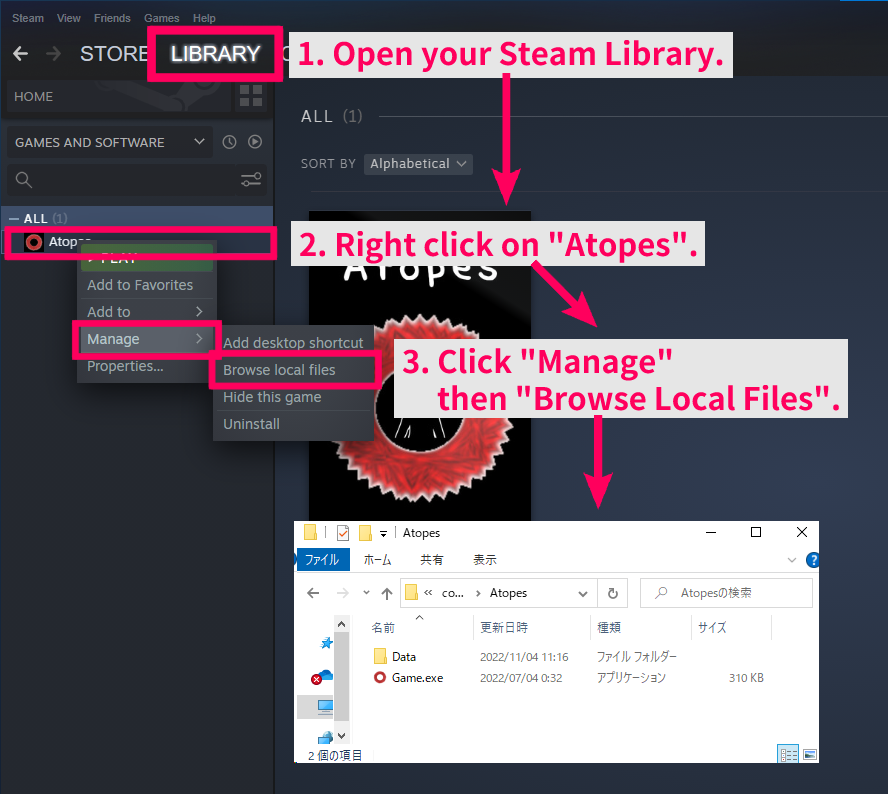Open the "Alphabetical" sort dropdown
Image resolution: width=888 pixels, height=794 pixels.
tap(418, 164)
